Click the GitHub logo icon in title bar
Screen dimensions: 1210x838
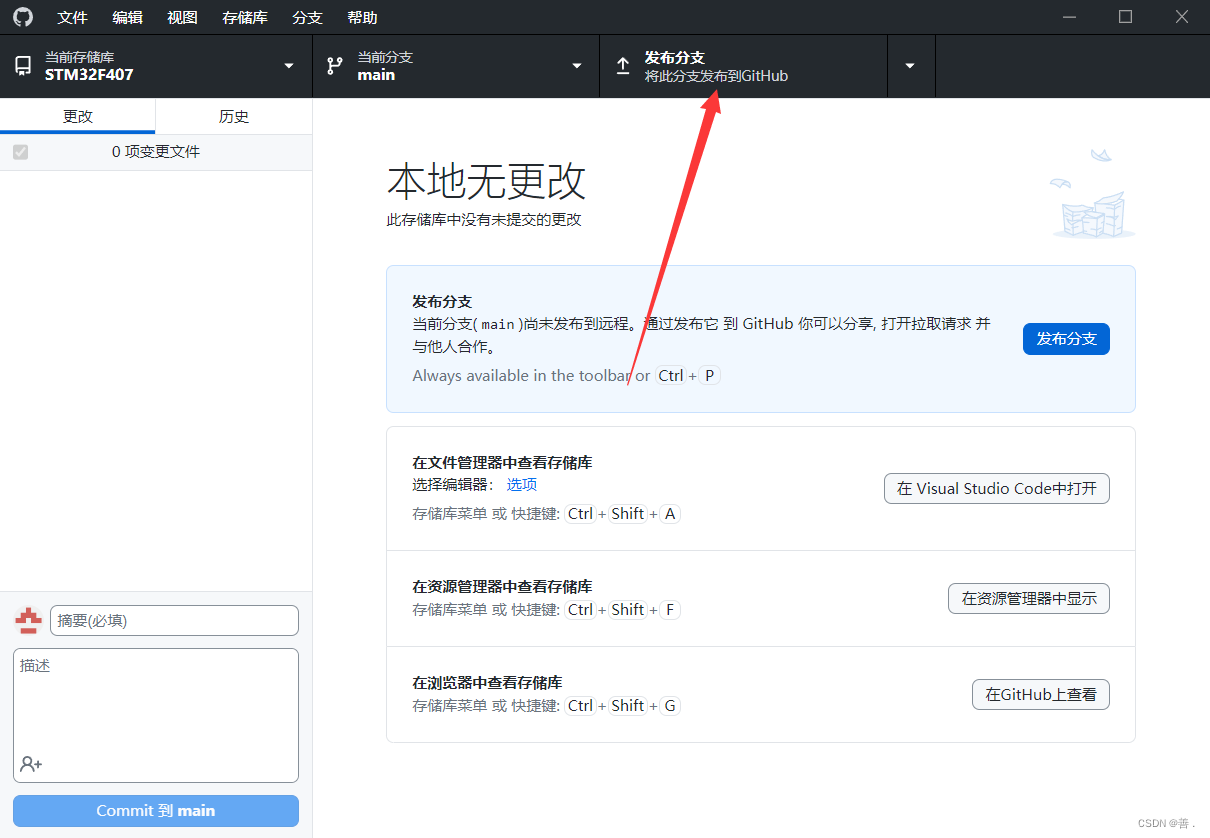22,17
